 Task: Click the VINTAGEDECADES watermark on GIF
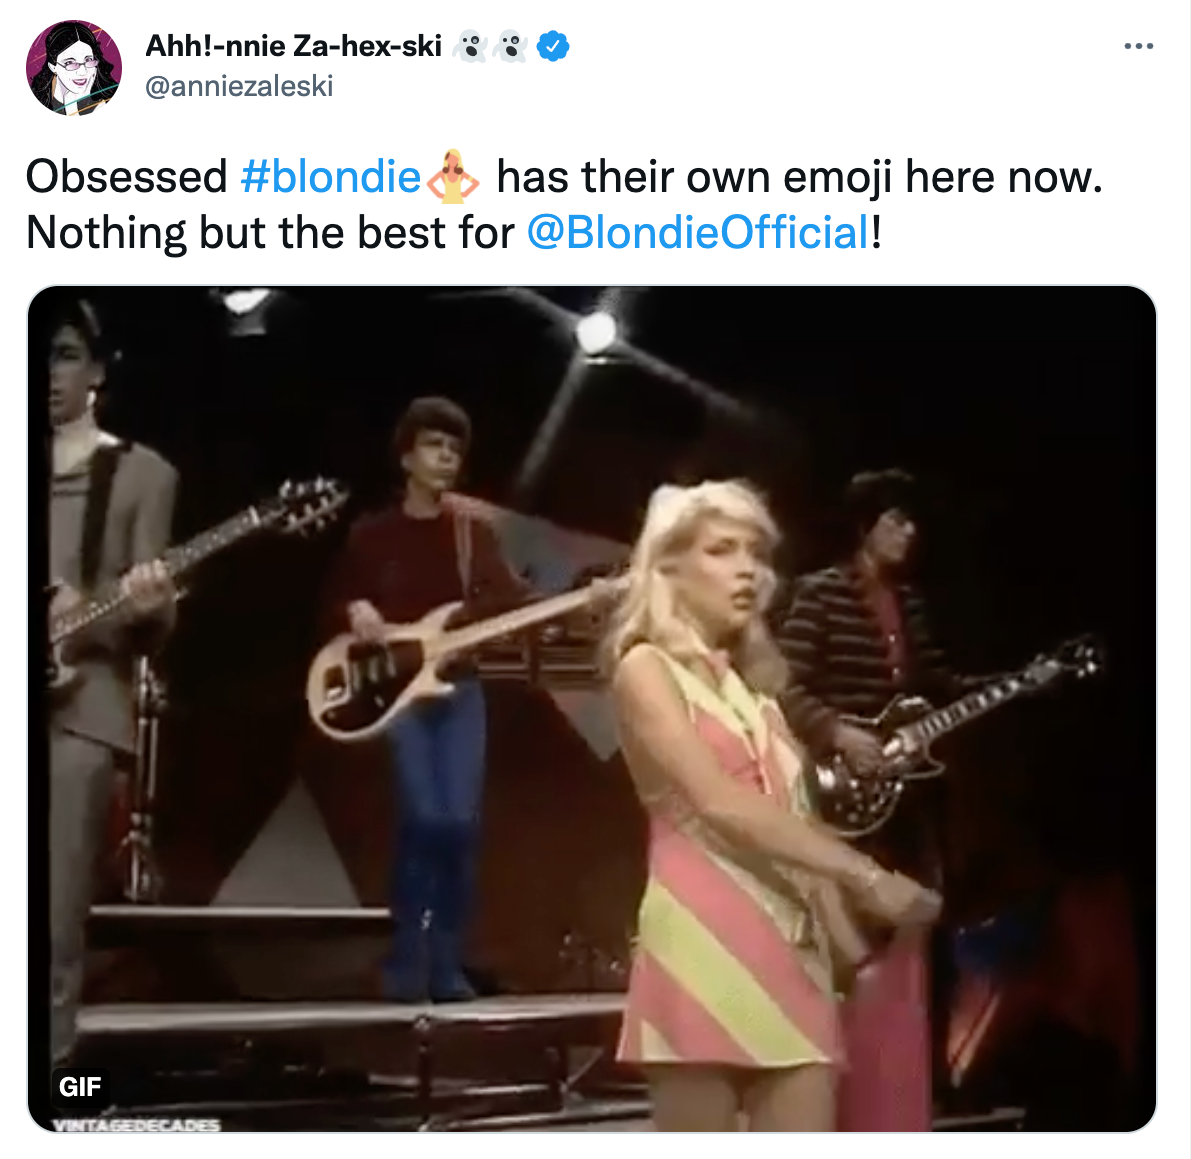(x=136, y=1124)
